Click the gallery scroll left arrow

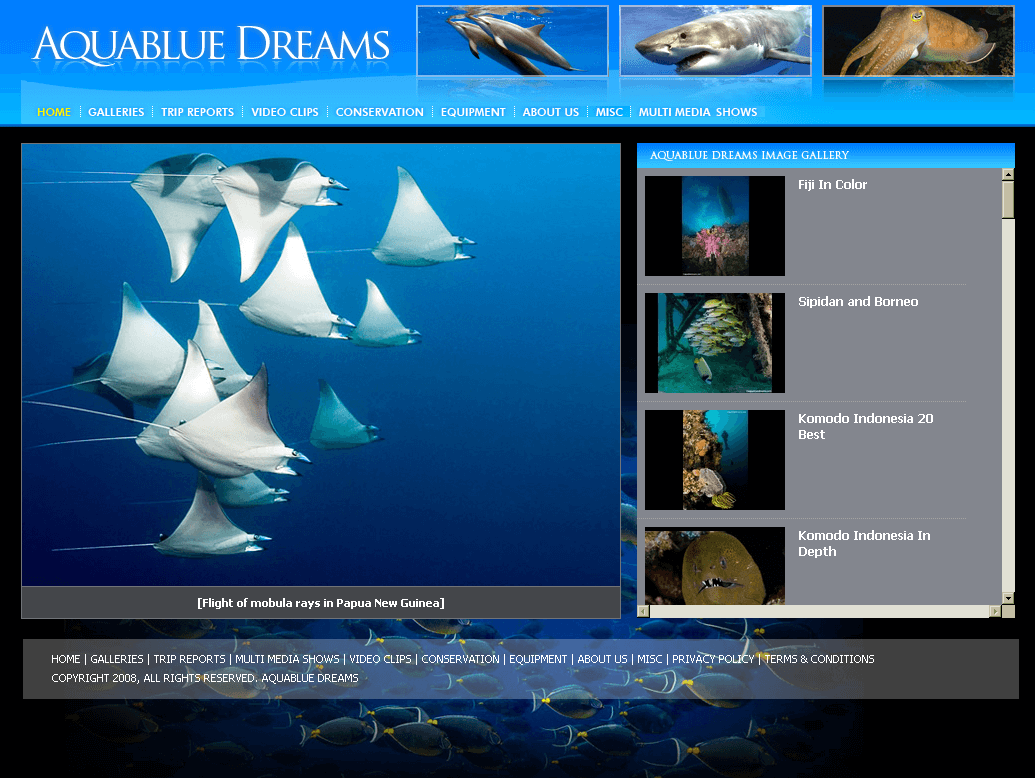pos(644,612)
